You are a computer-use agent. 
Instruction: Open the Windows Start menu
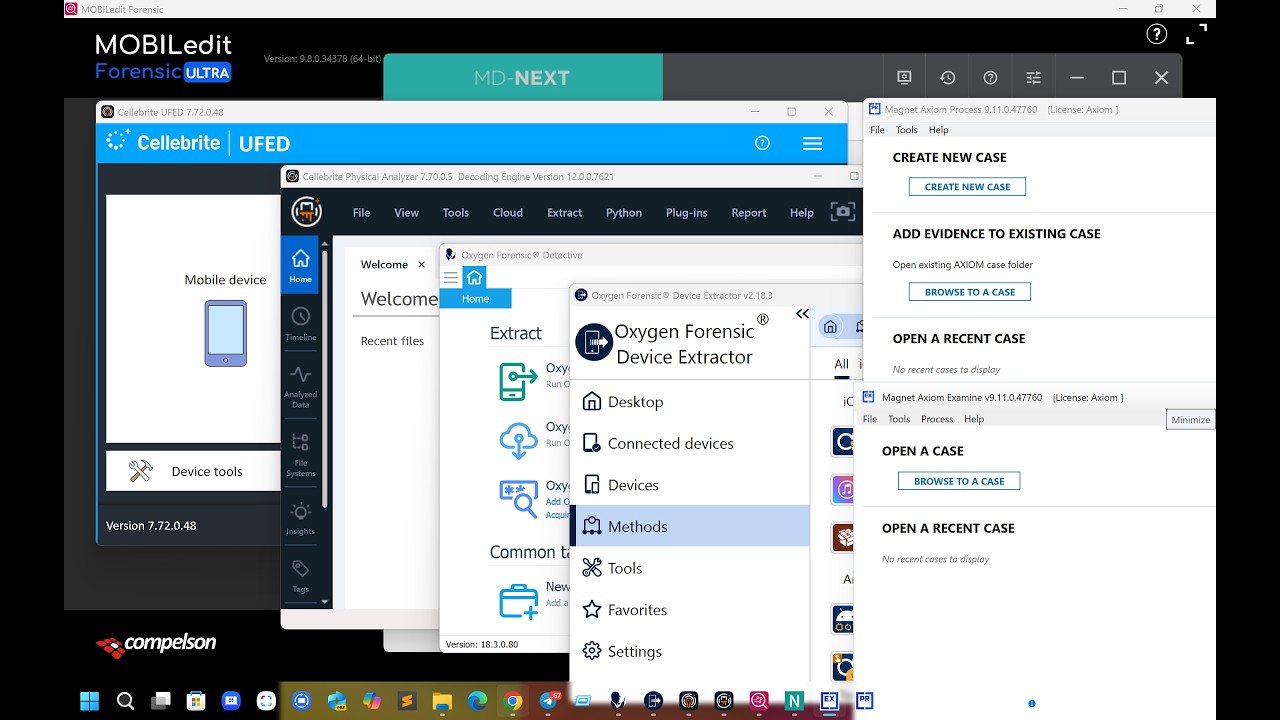pos(90,701)
